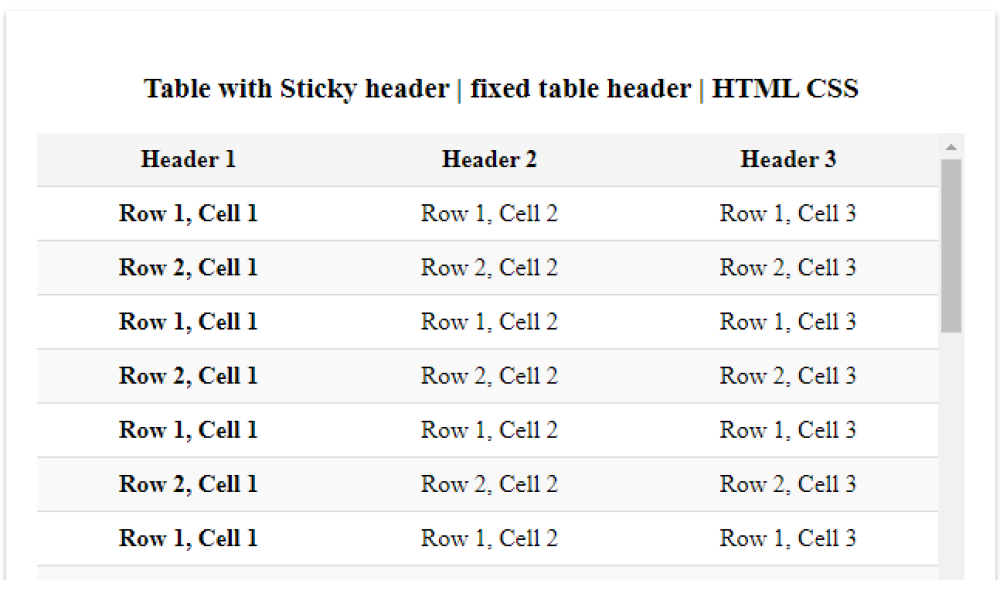
Task: Select the Header 2 column heading
Action: [489, 159]
